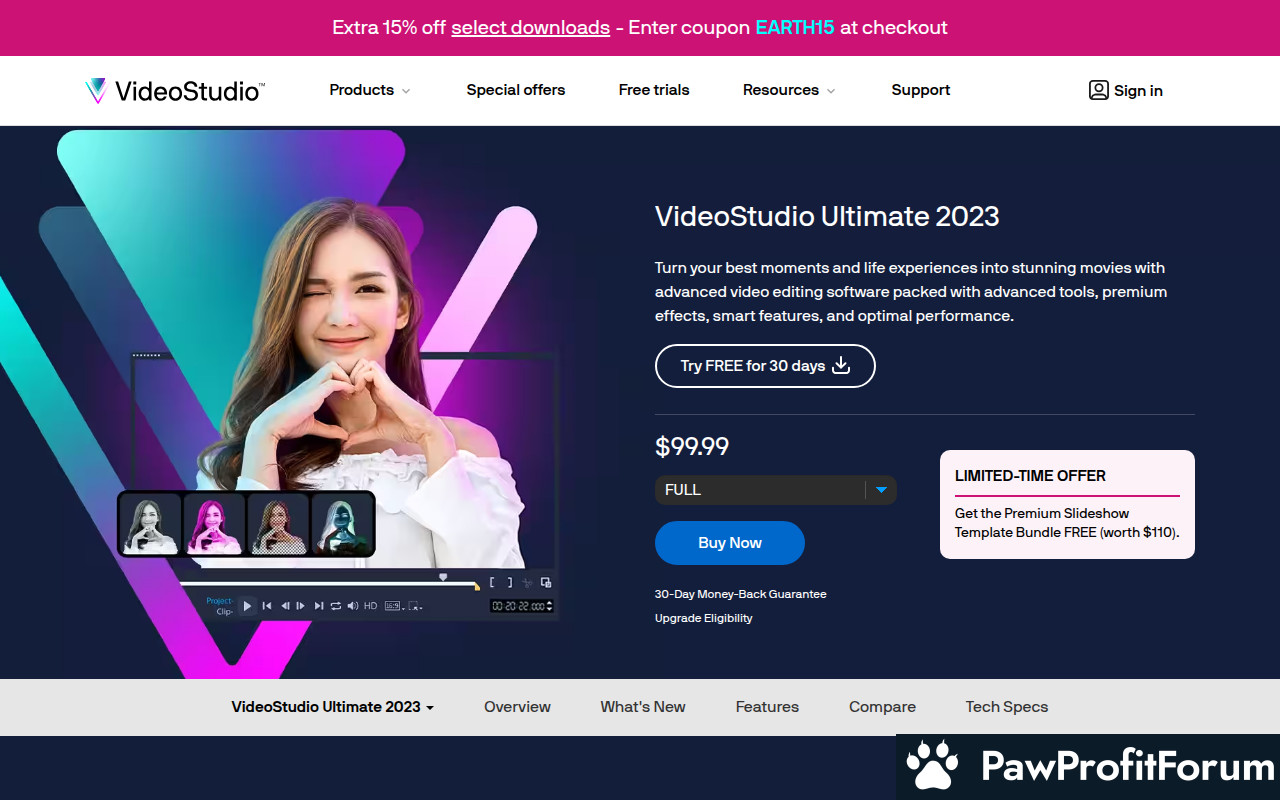1280x800 pixels.
Task: Expand the VideoStudio Ultimate 2023 sub-navigation dropdown
Action: tap(333, 707)
